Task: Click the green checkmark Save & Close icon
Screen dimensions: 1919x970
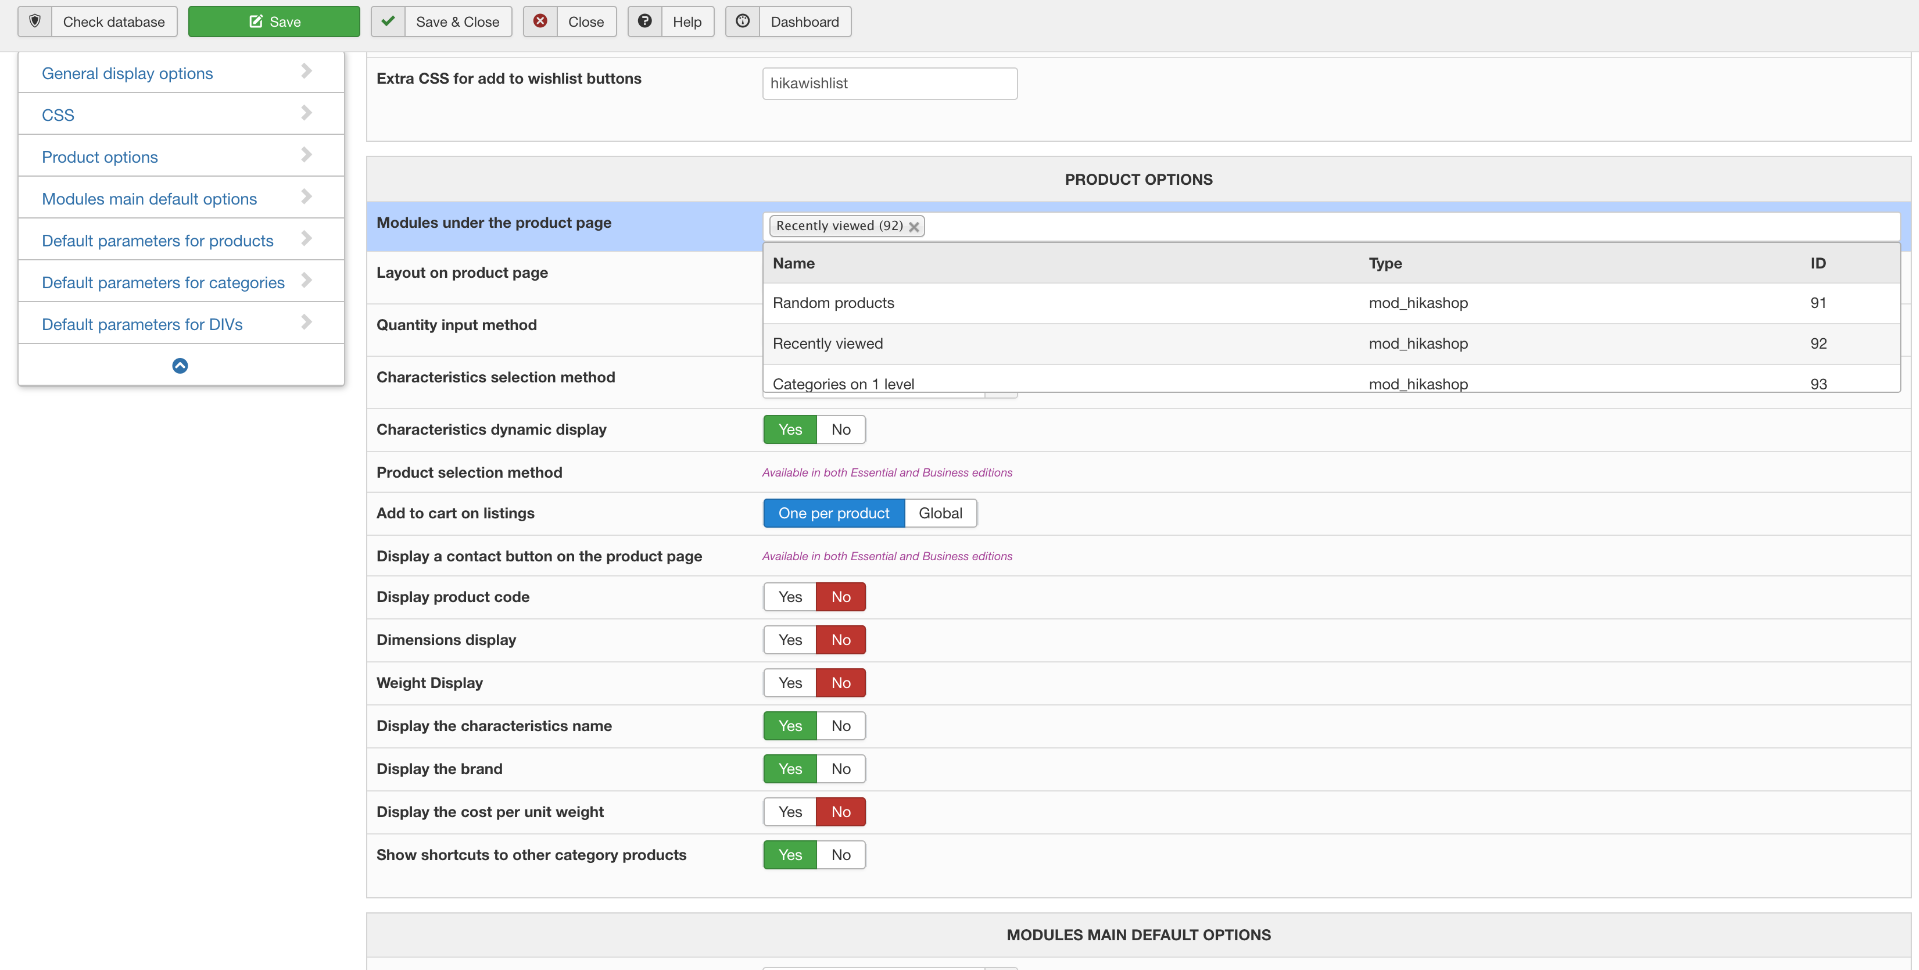Action: tap(388, 21)
